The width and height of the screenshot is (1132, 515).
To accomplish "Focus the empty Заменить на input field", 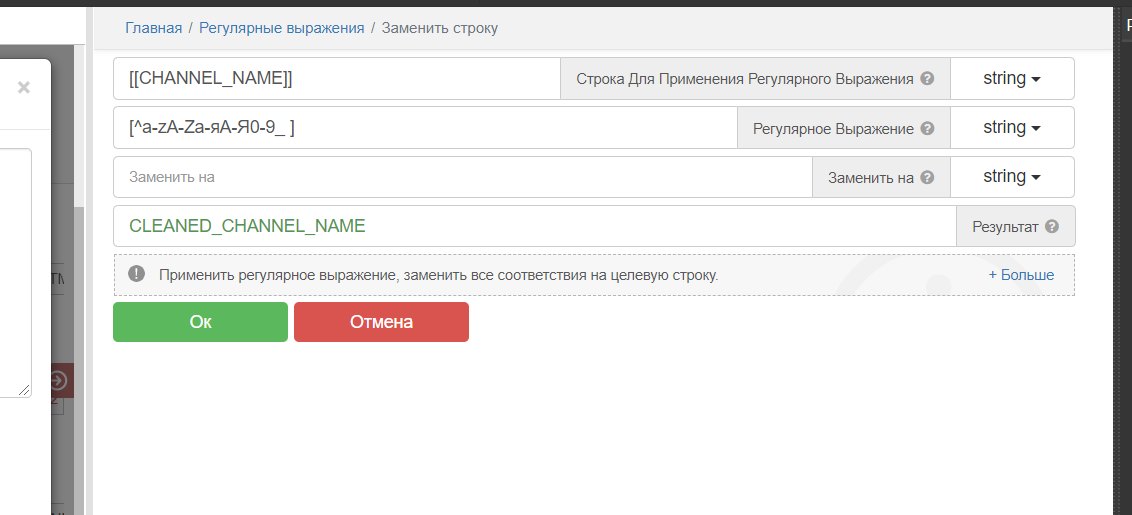I will coord(462,177).
